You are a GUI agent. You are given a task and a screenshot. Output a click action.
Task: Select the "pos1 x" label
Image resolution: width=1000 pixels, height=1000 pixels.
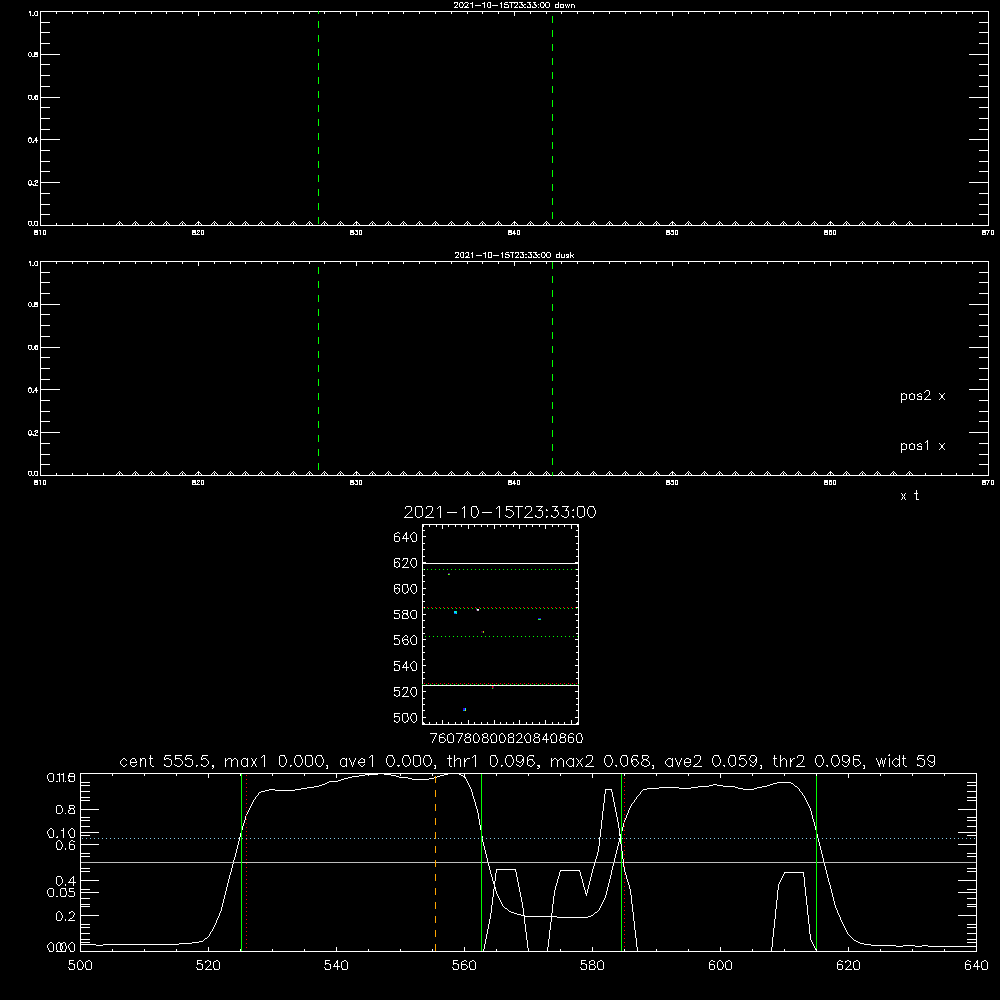coord(922,446)
